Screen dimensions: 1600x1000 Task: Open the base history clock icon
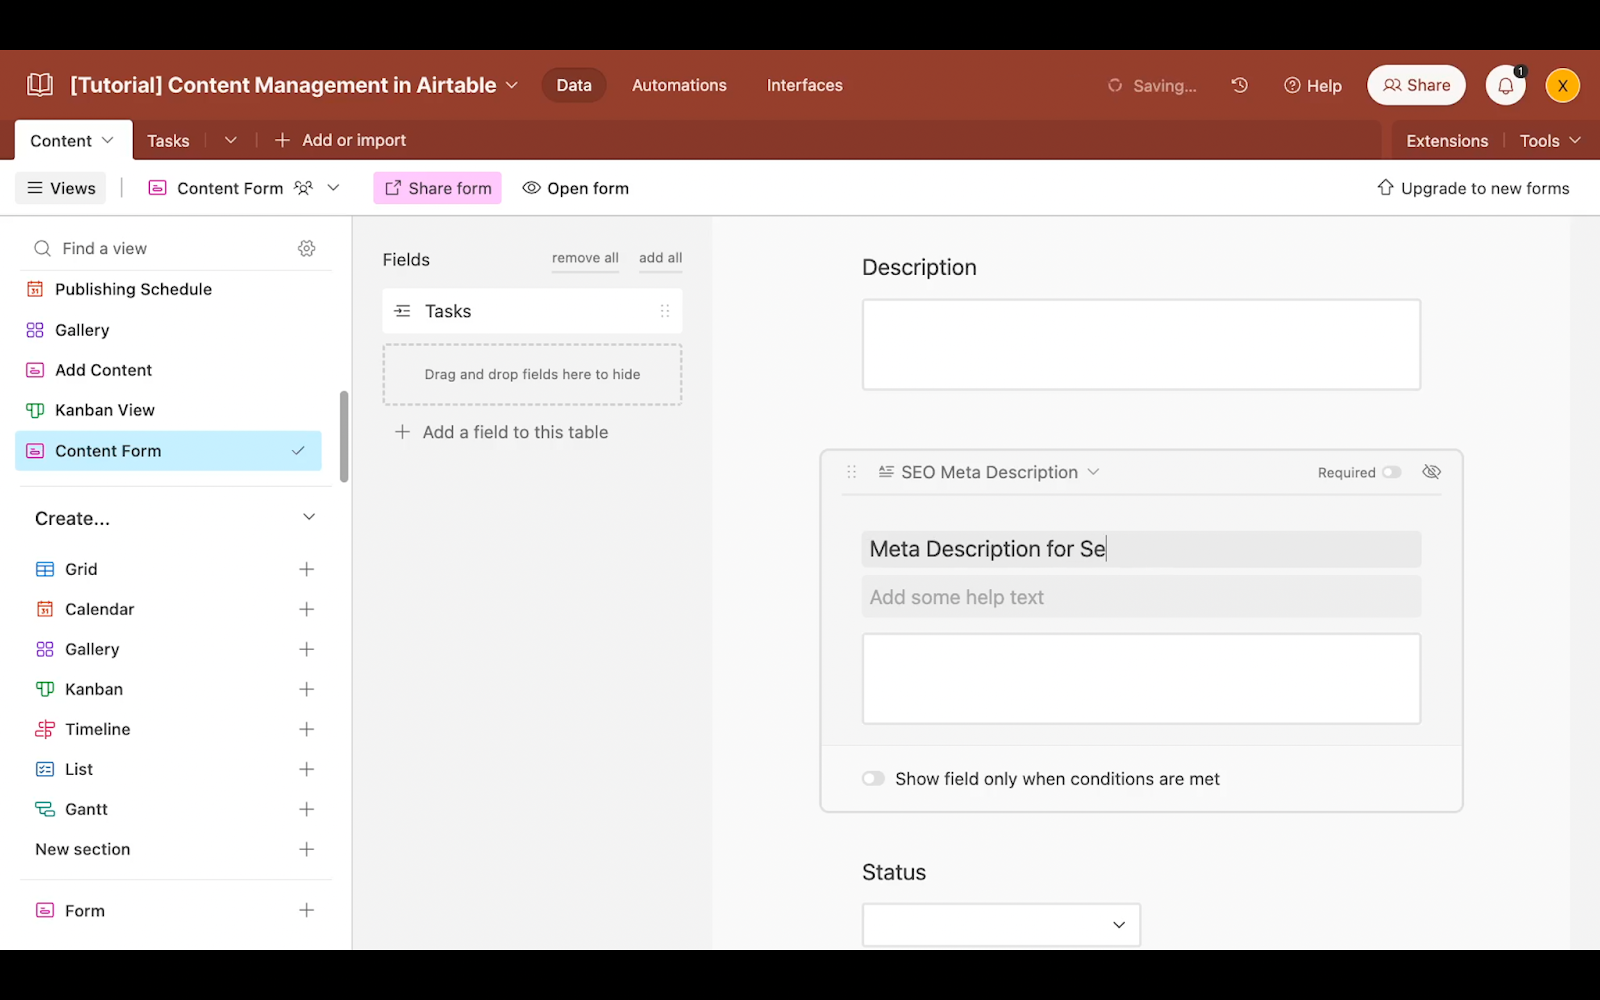[x=1240, y=85]
